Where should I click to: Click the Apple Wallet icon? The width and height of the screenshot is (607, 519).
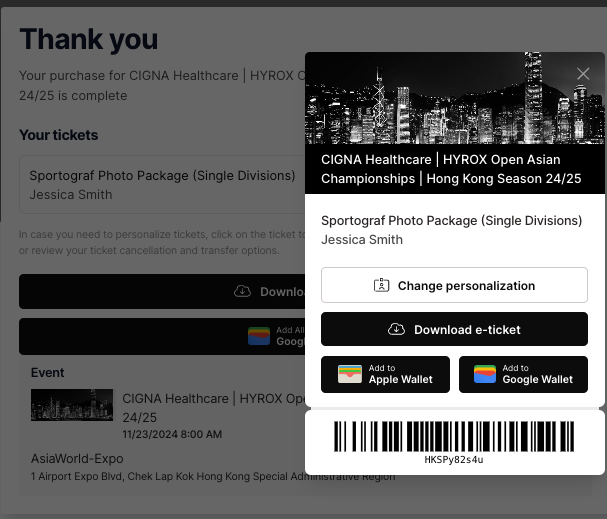(350, 374)
